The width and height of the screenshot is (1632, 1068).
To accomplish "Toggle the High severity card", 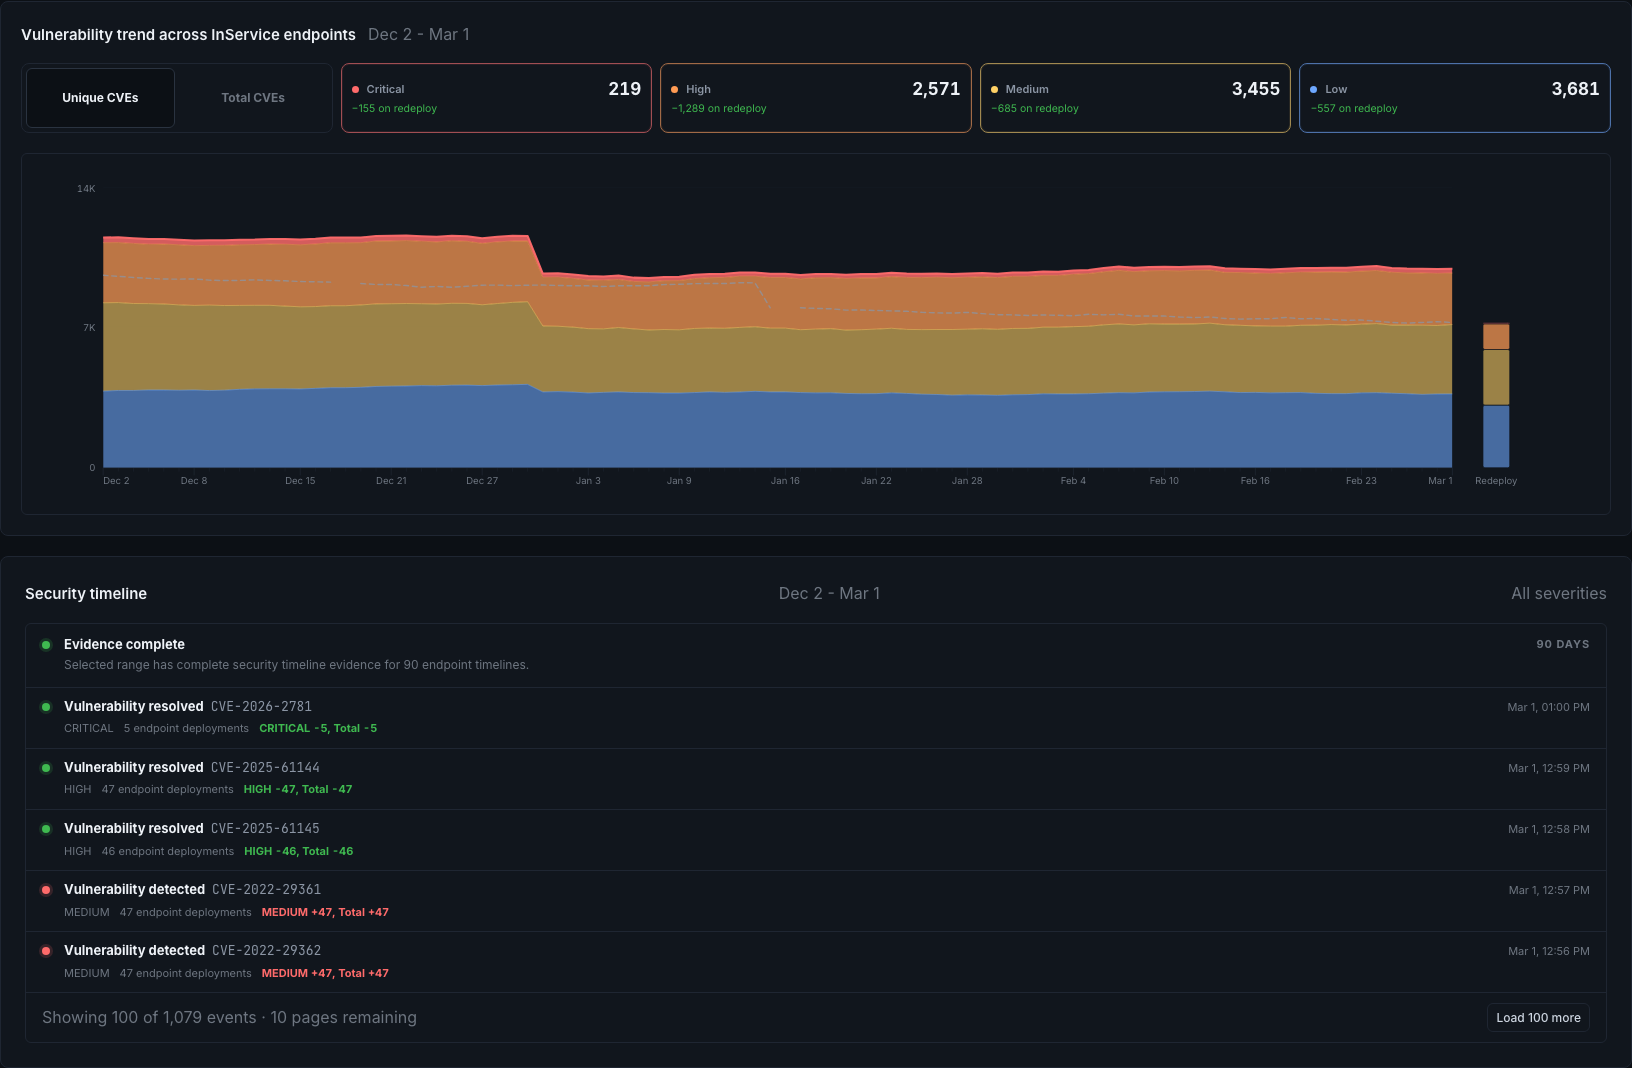I will 815,98.
